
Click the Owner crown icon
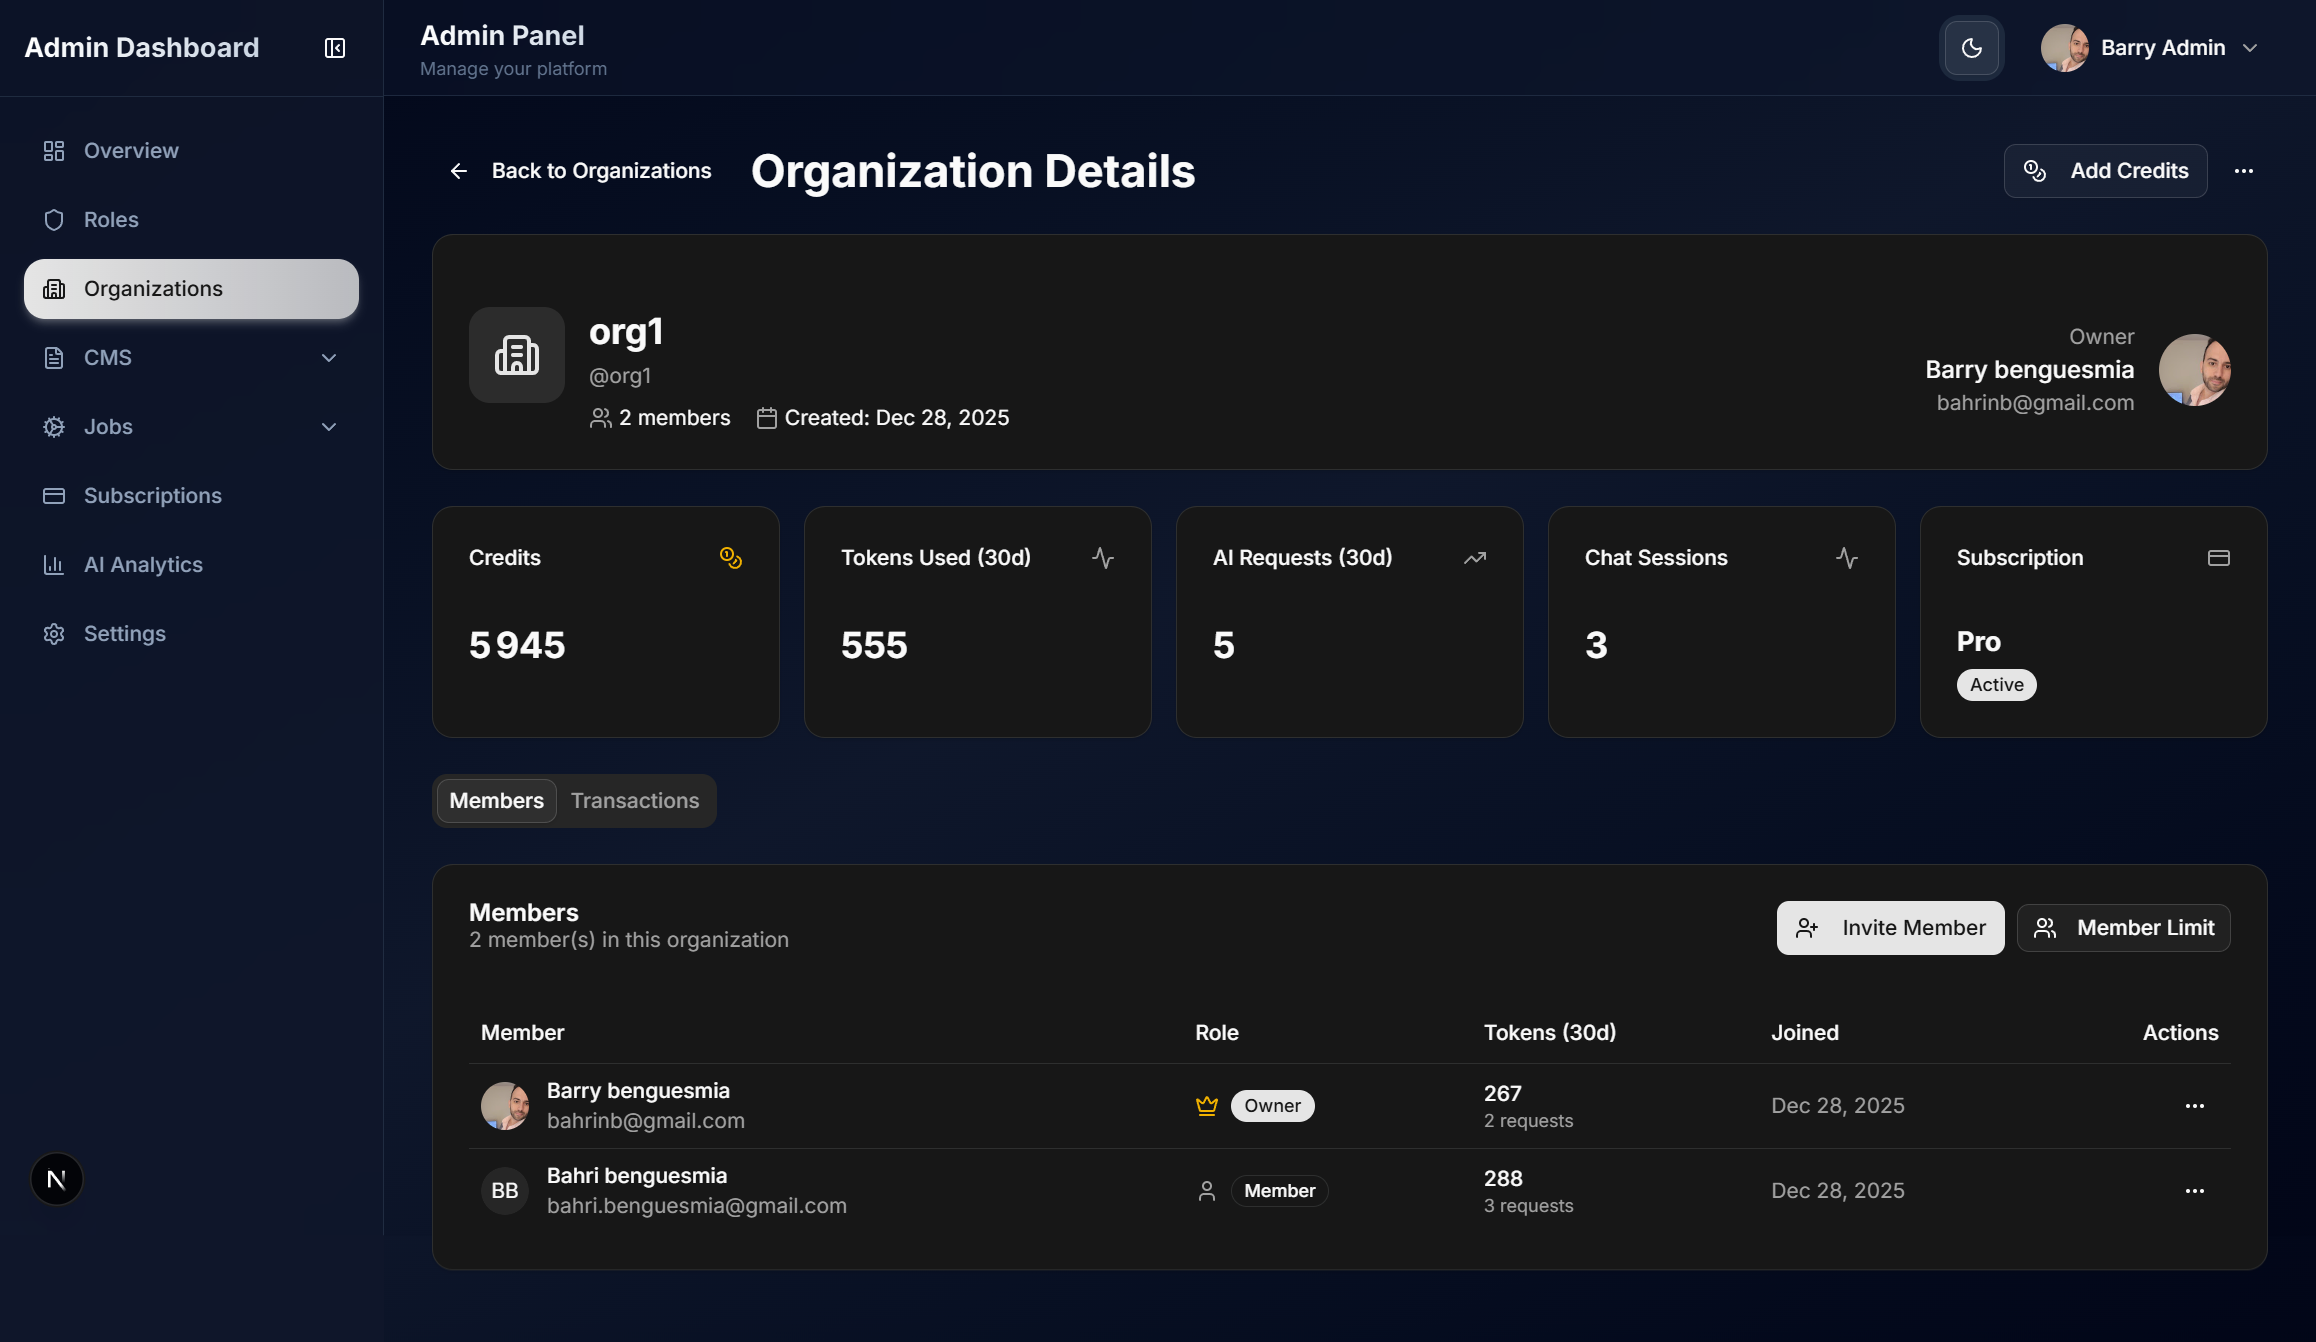point(1207,1106)
